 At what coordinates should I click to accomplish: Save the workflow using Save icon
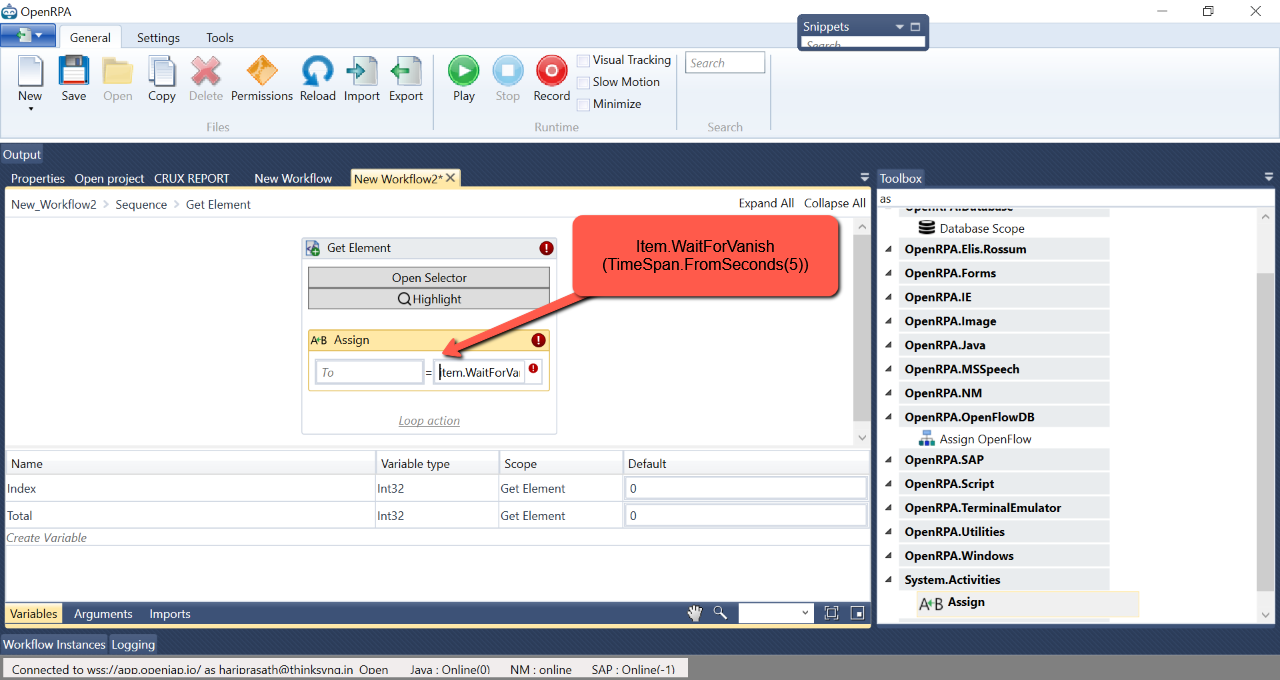(74, 71)
